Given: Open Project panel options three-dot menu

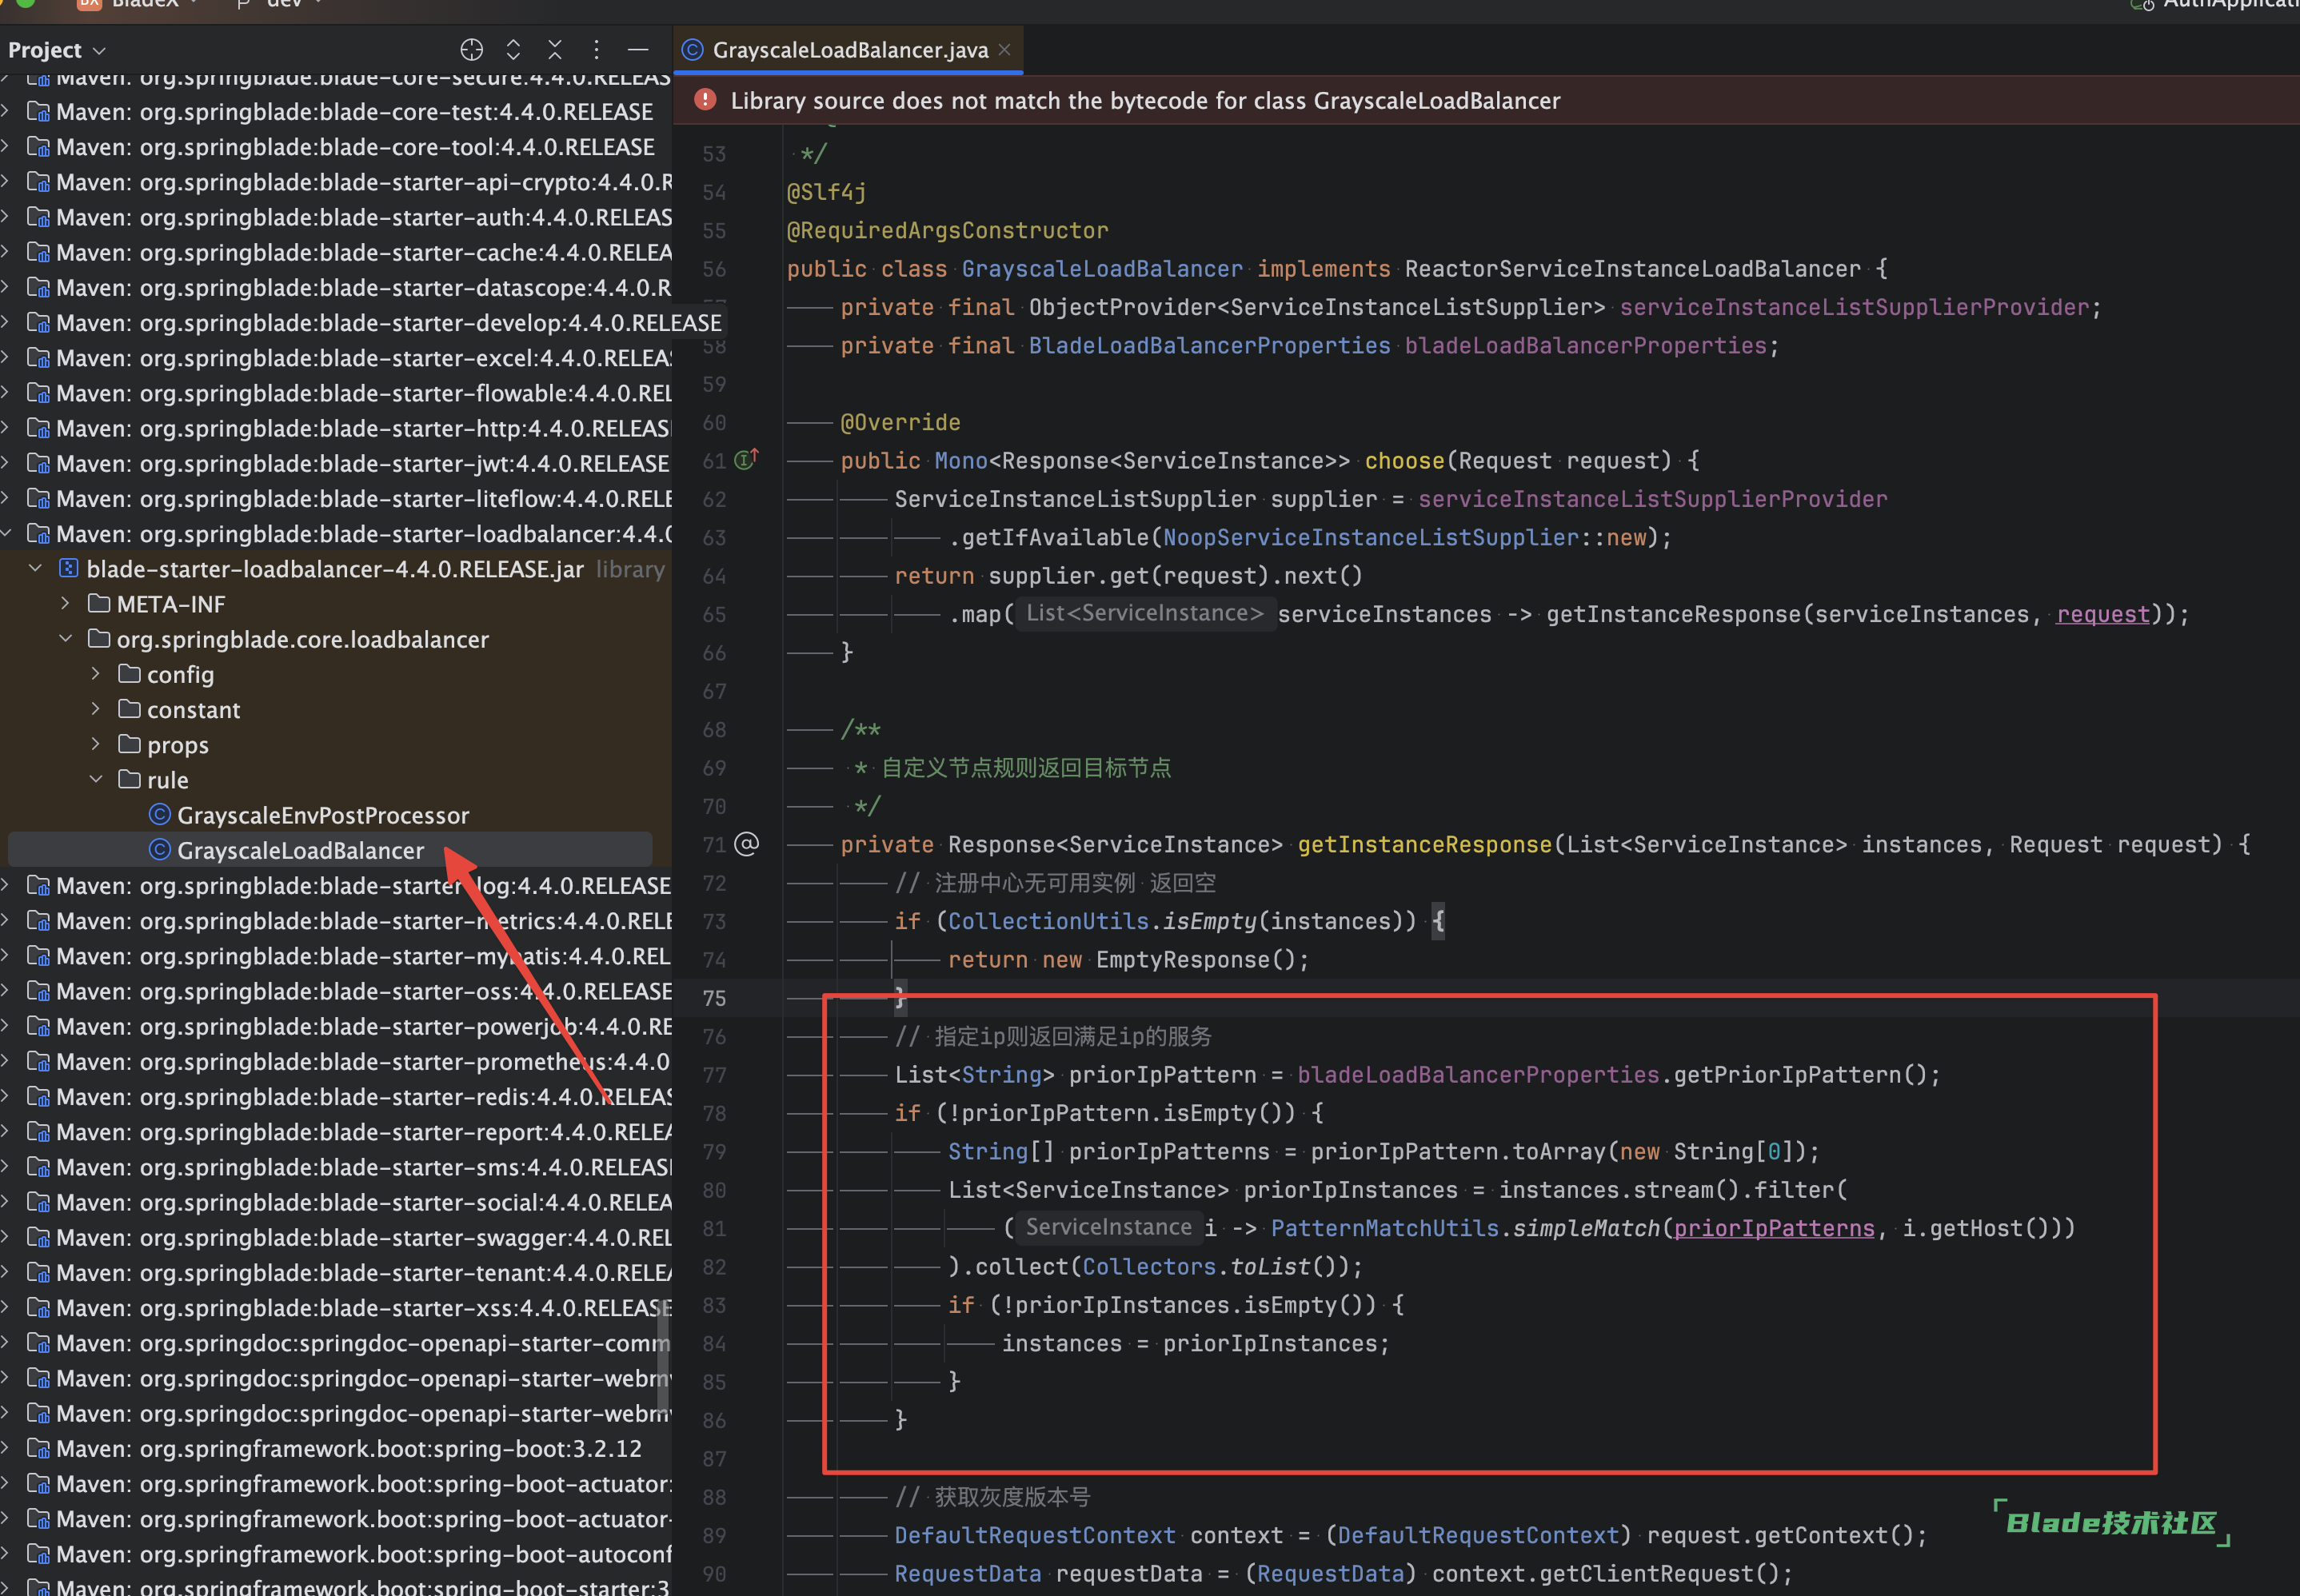Looking at the screenshot, I should click(596, 49).
